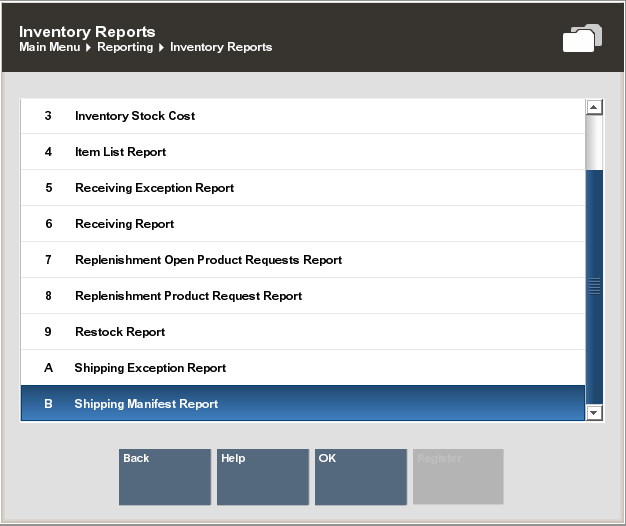Open Receiving Exception Report
The image size is (626, 526).
[303, 188]
